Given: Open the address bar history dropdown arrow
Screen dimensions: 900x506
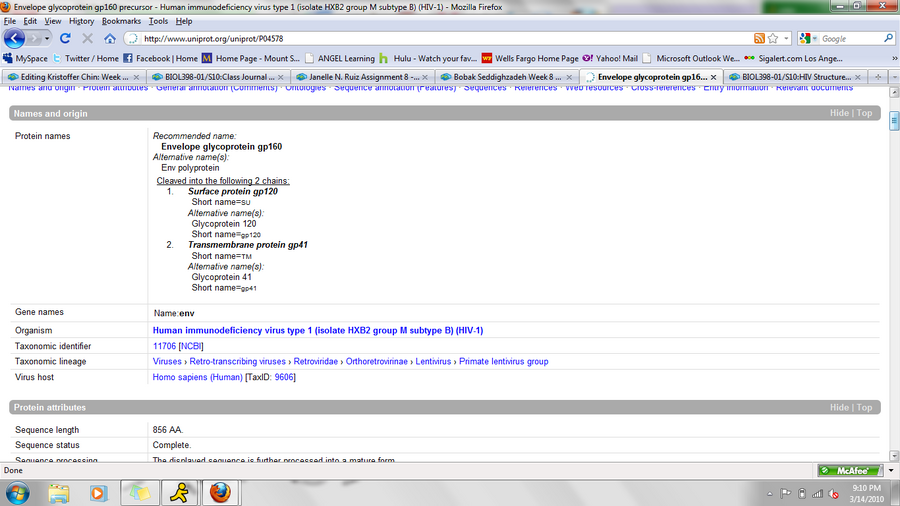Looking at the screenshot, I should click(786, 38).
